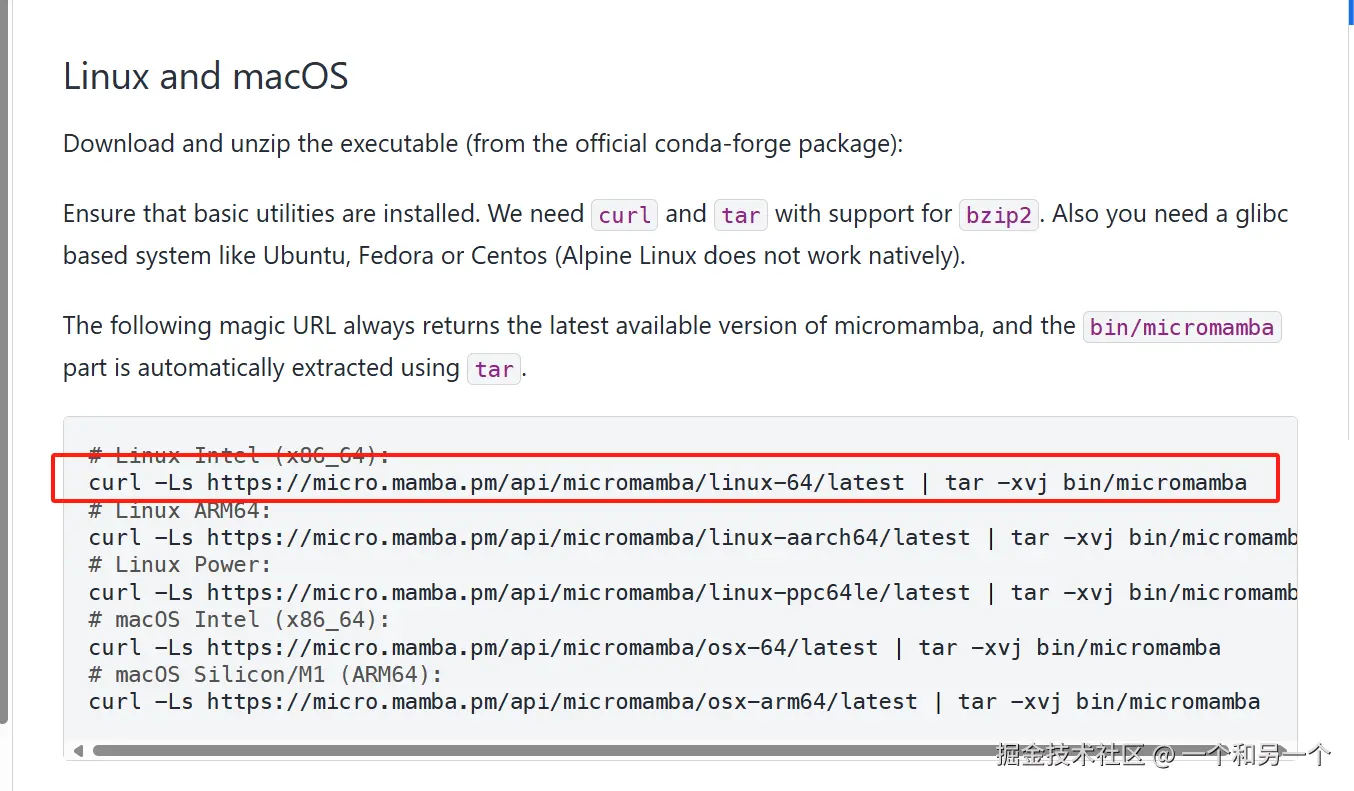Click the "# Linux Power:" comment line
Screen dimensions: 1354x791
coord(180,565)
